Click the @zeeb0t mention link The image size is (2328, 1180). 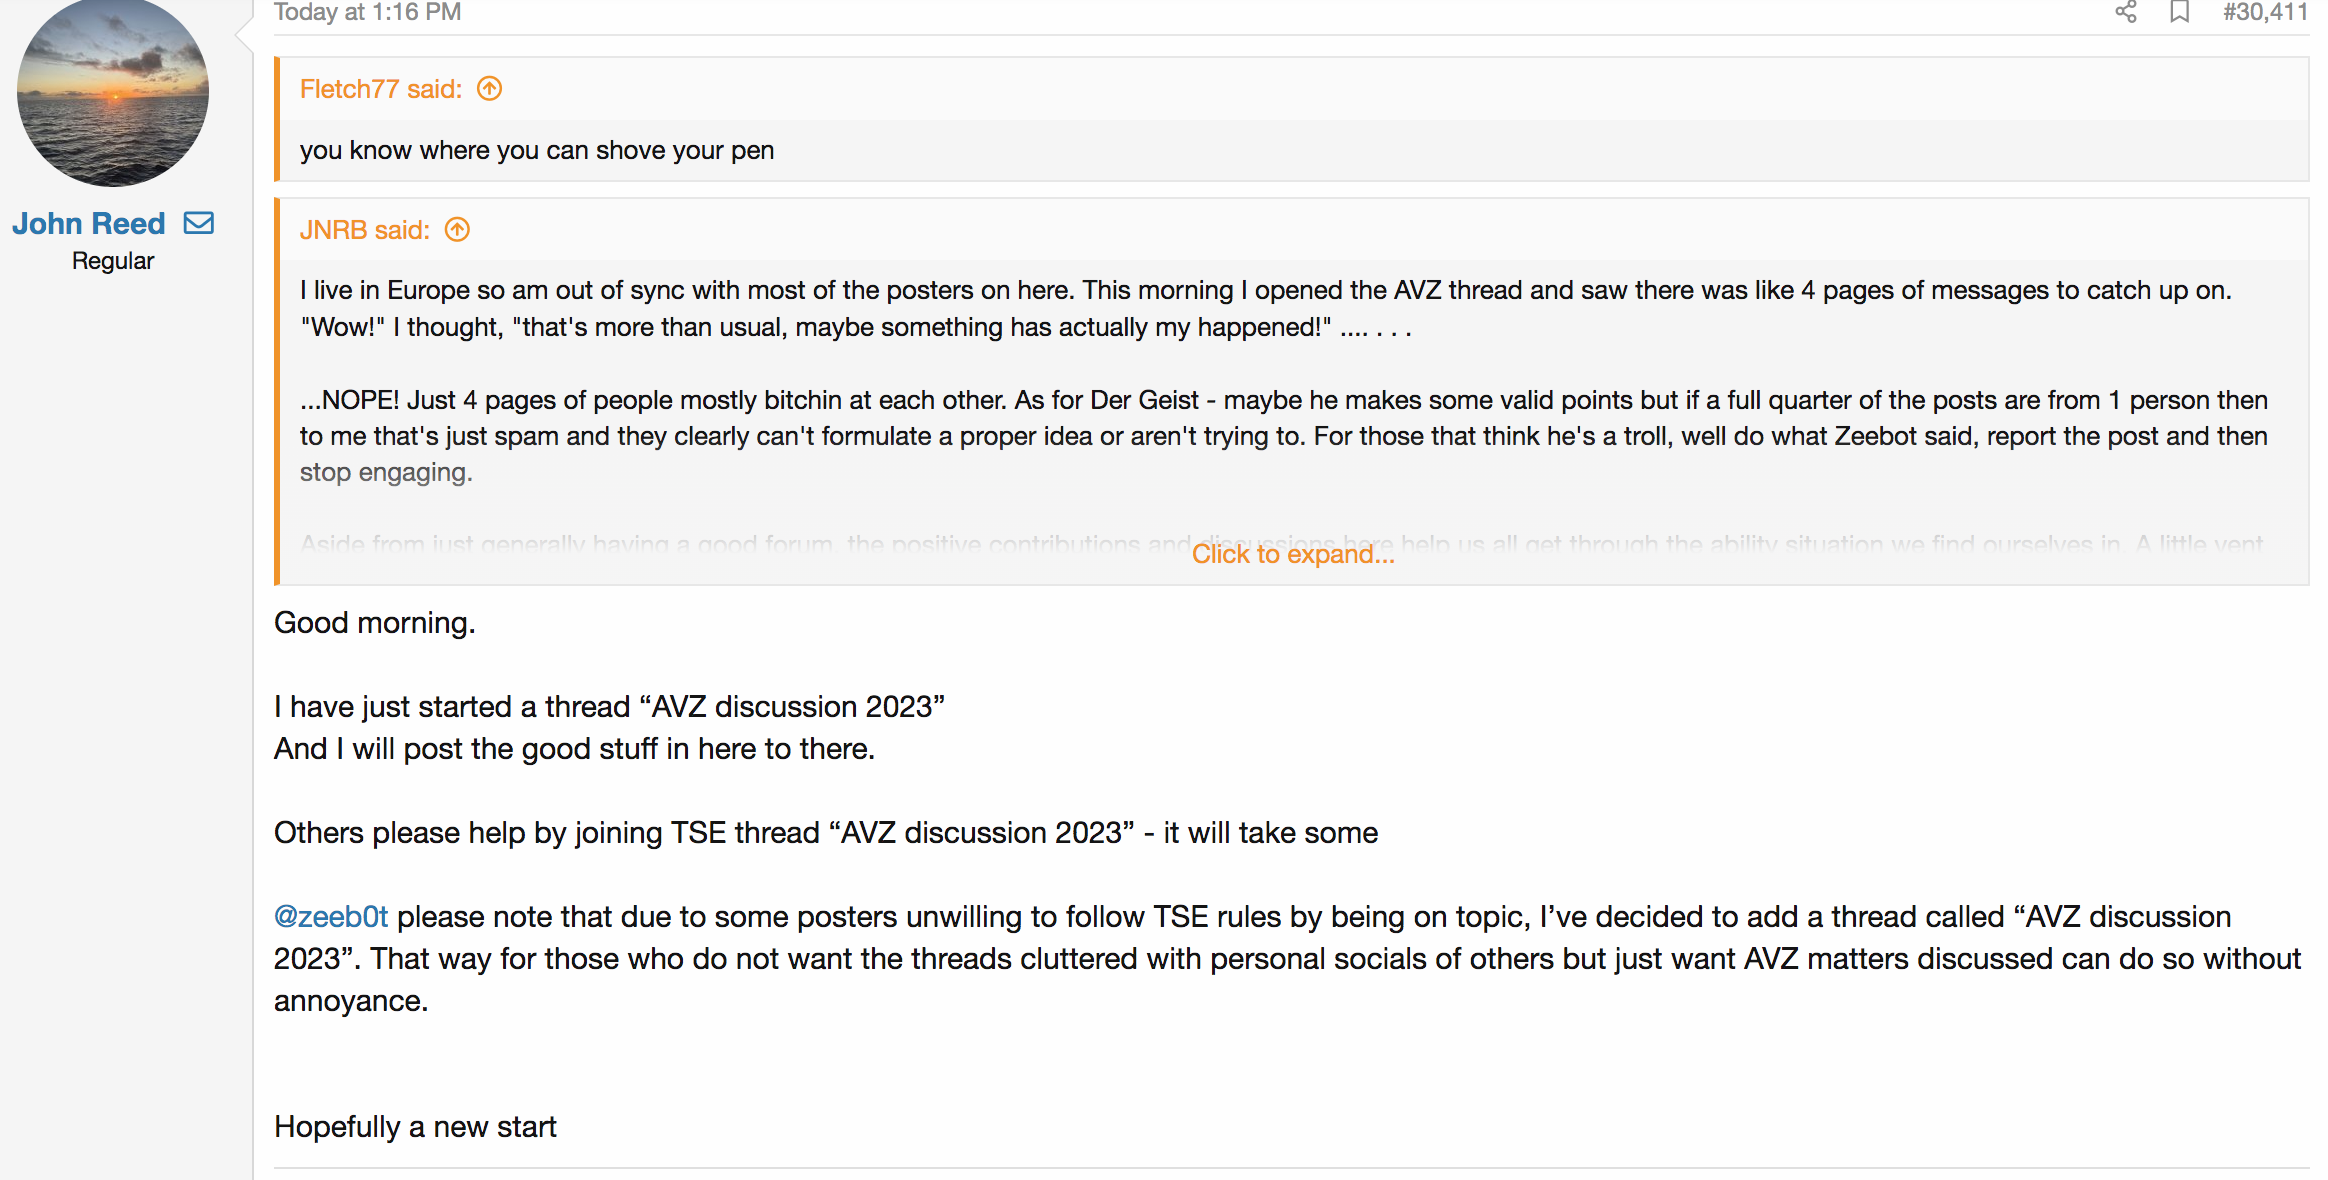click(331, 917)
